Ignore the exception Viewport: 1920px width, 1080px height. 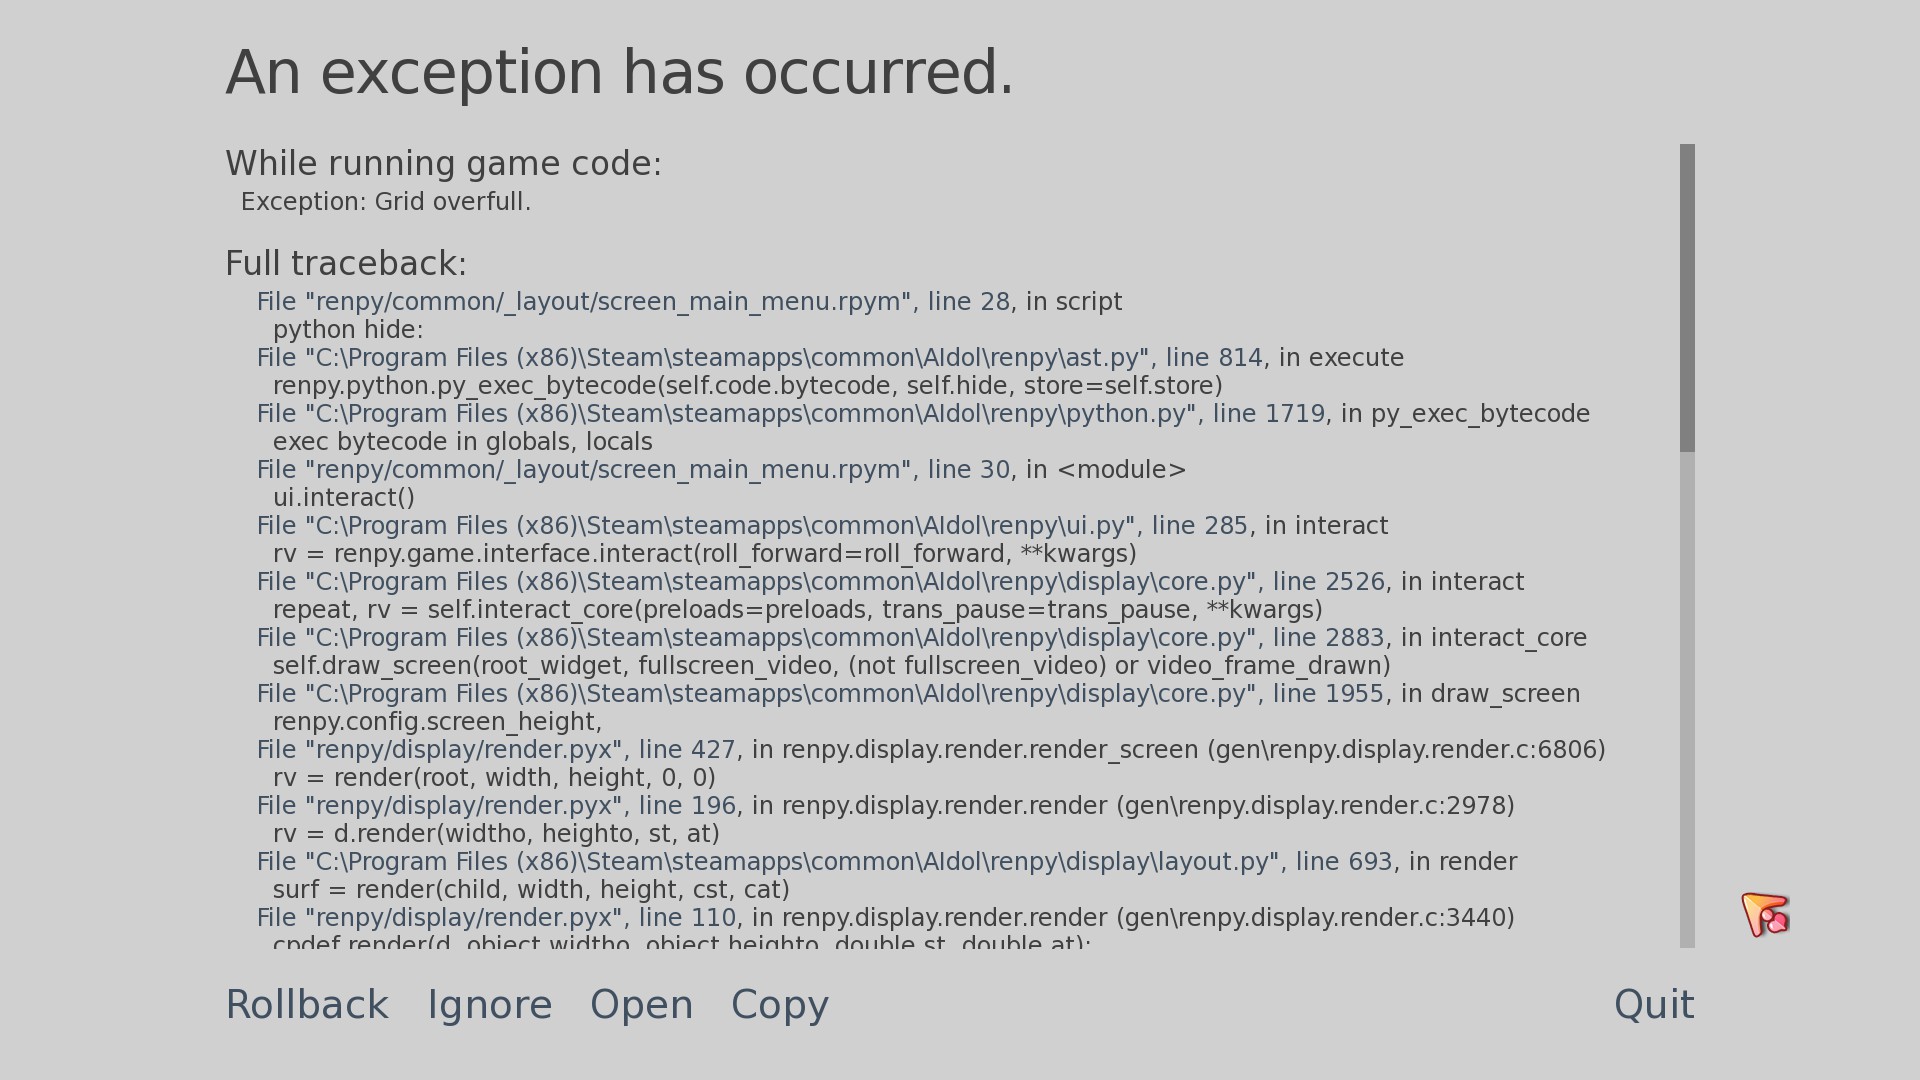click(x=490, y=1005)
